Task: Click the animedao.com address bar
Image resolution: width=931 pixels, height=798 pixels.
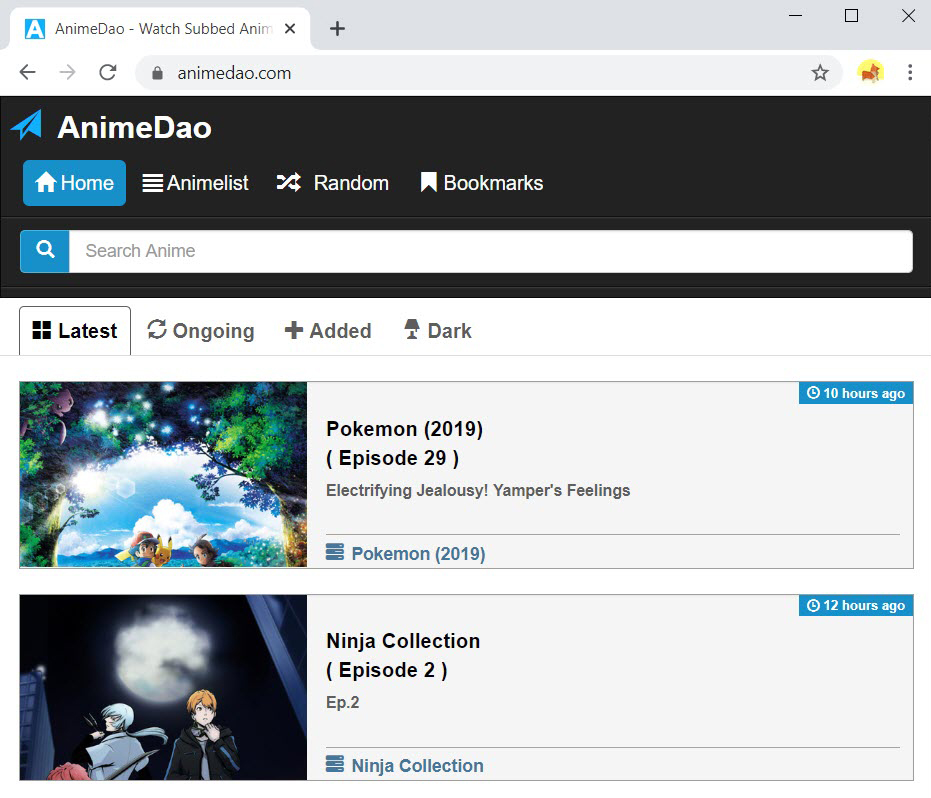Action: click(488, 73)
